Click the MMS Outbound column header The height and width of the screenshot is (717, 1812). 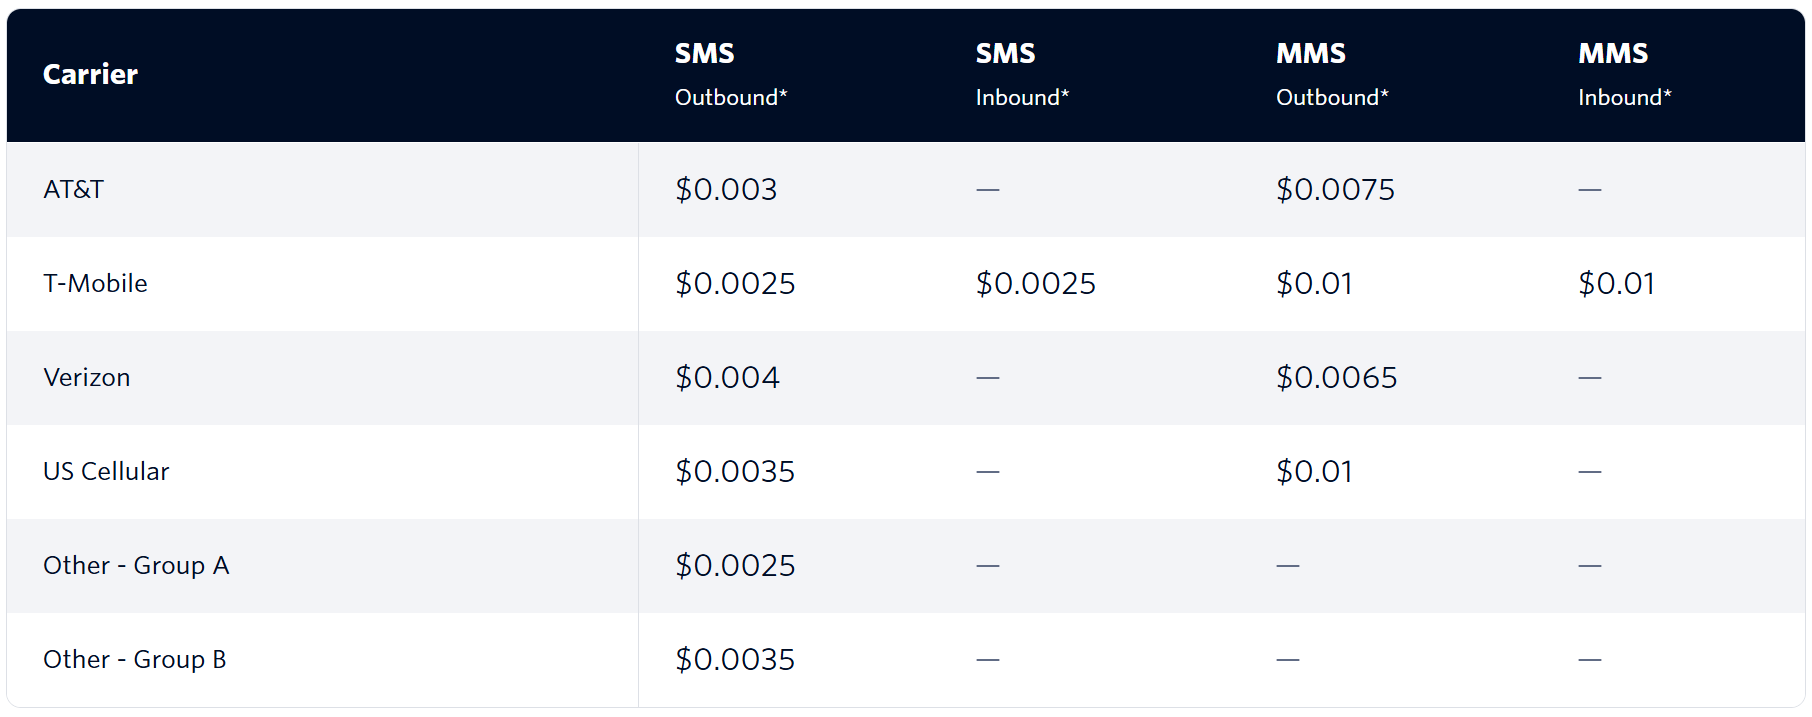1332,75
